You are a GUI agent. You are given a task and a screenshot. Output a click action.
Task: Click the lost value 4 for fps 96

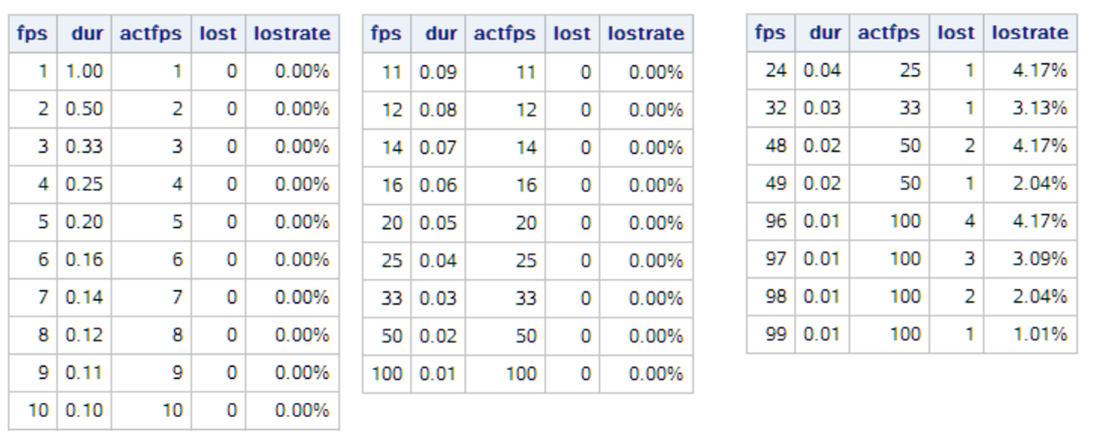pyautogui.click(x=956, y=221)
